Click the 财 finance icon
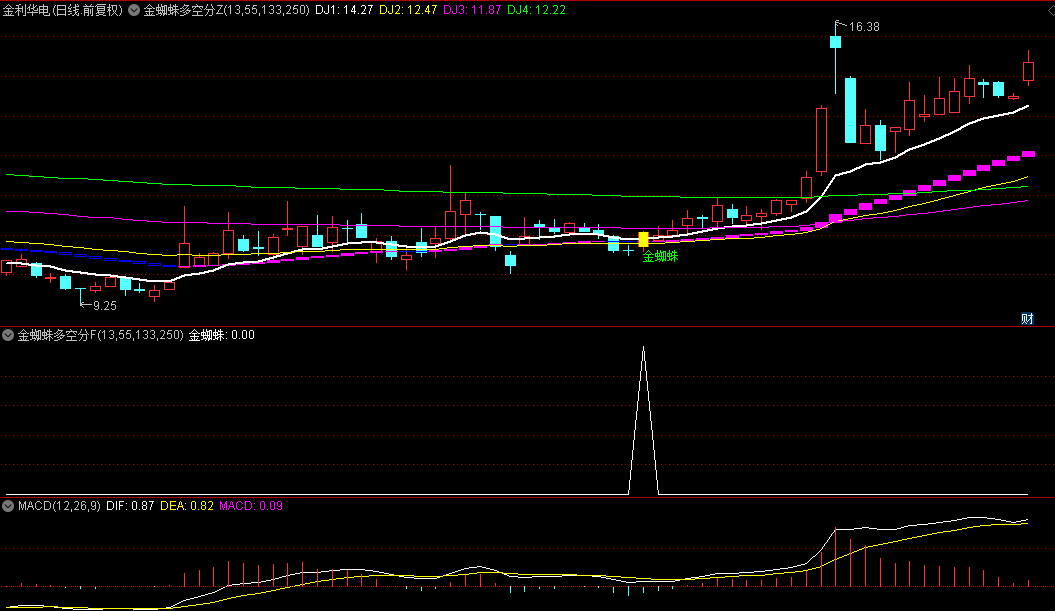The width and height of the screenshot is (1055, 611). (1026, 319)
